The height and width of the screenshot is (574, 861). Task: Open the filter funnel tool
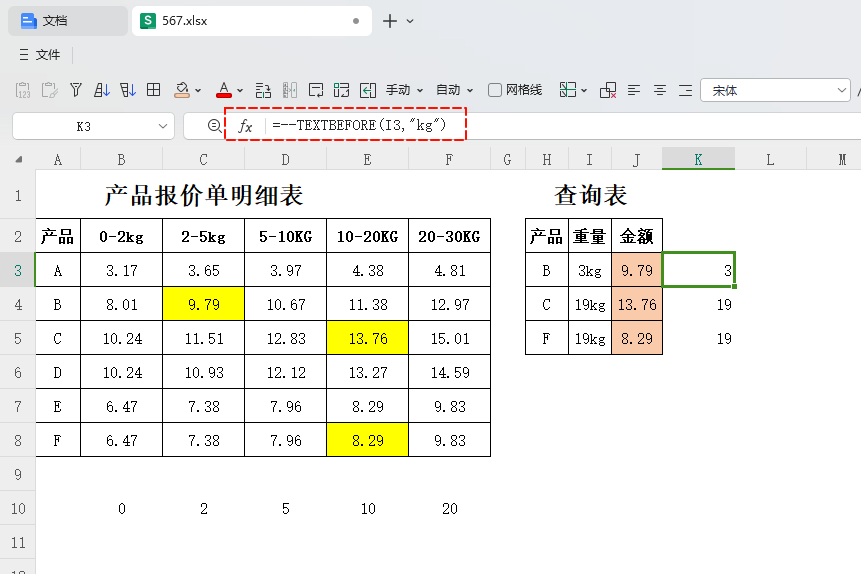[76, 90]
